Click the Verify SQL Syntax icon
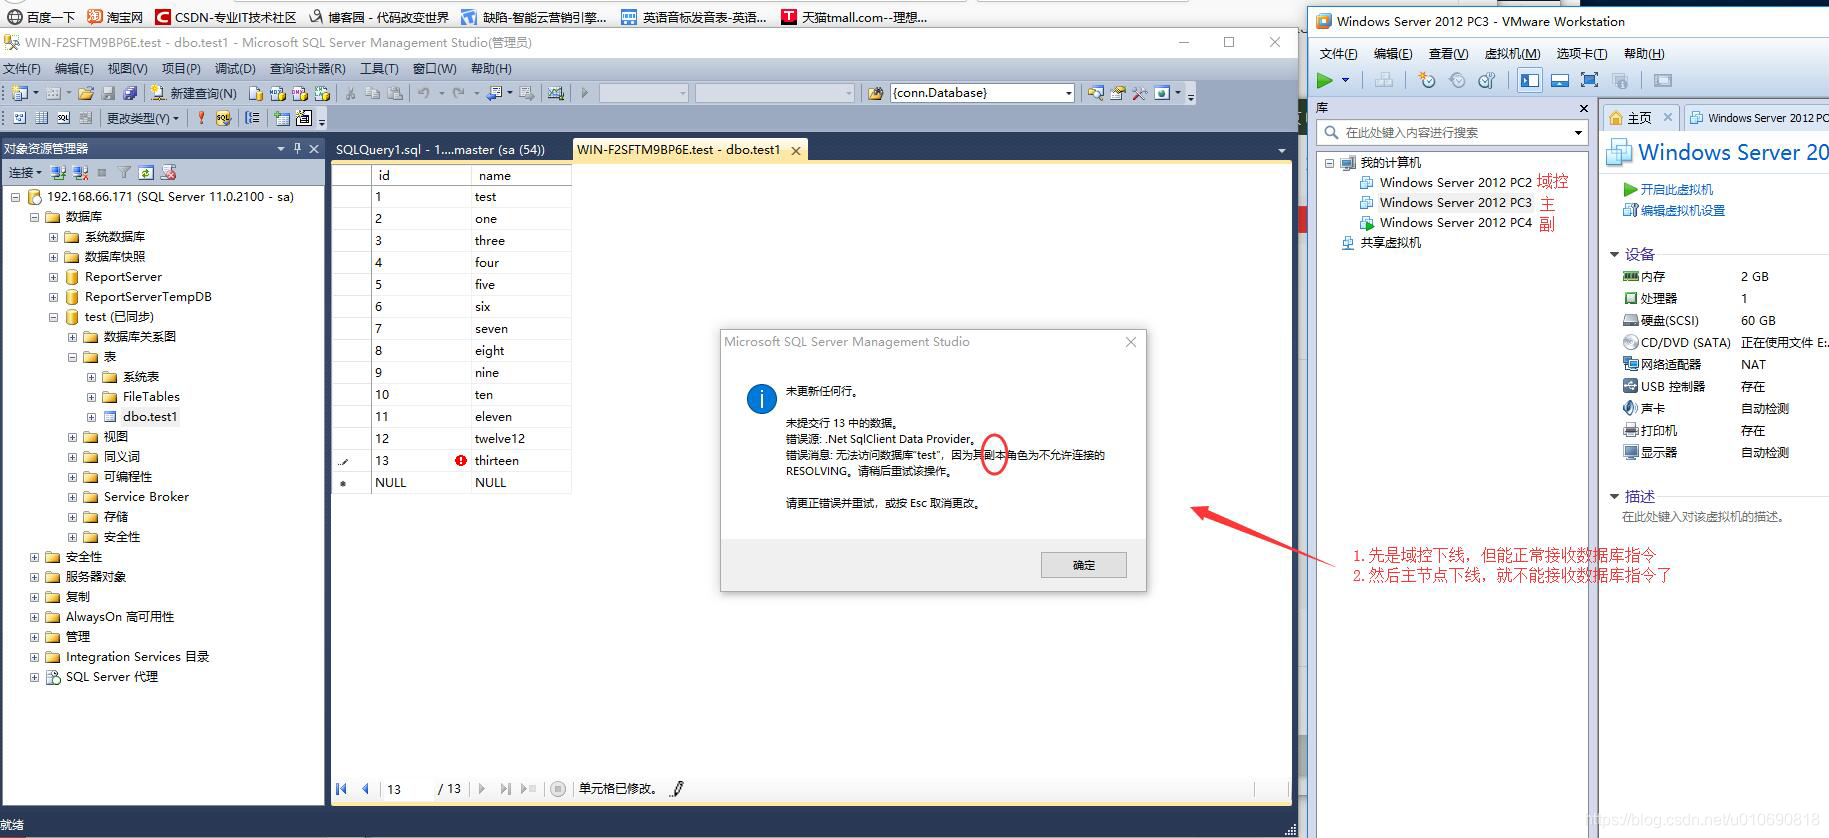The image size is (1829, 838). point(223,118)
